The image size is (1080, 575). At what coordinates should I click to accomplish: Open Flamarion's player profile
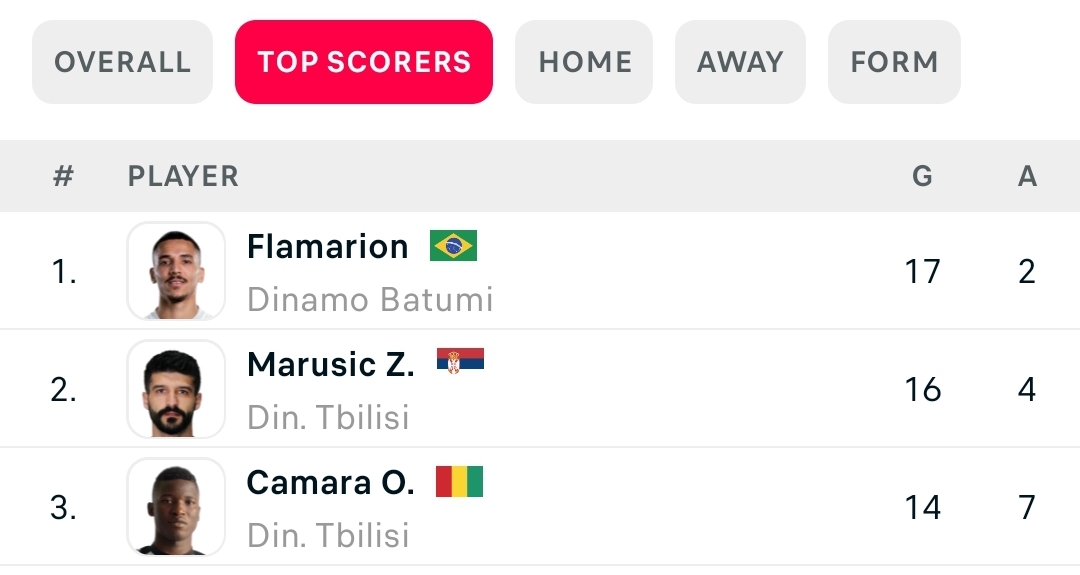coord(327,247)
